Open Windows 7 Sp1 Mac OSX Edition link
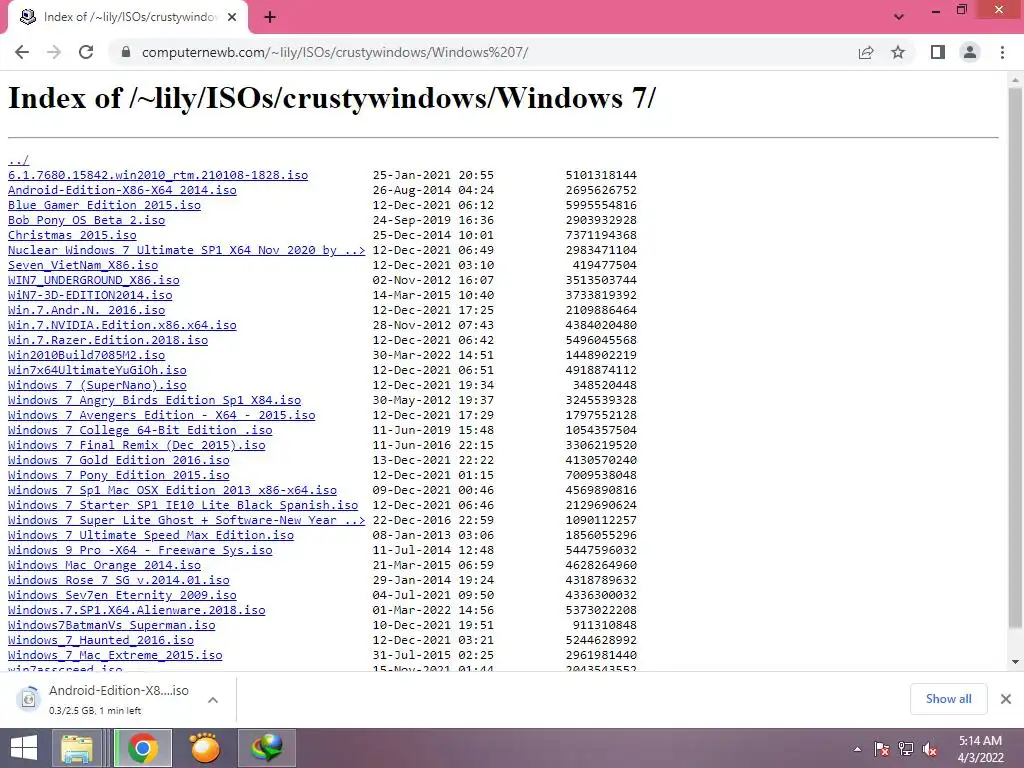 click(x=172, y=490)
